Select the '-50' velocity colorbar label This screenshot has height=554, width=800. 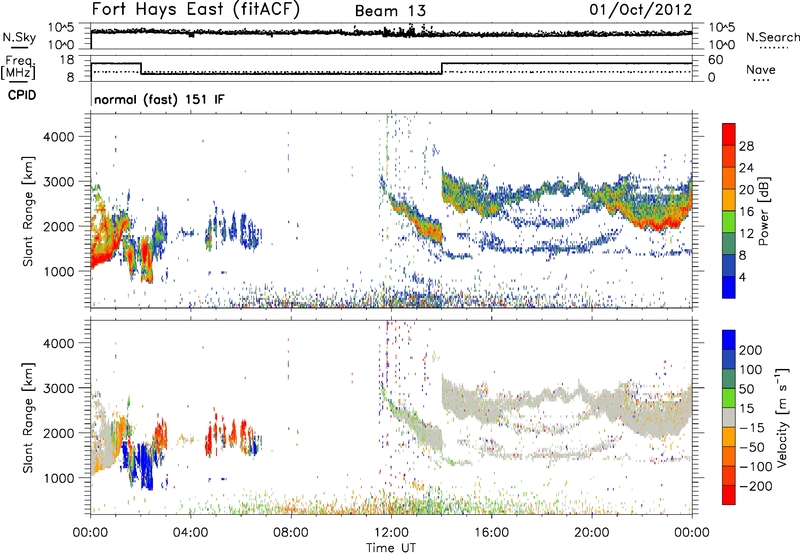point(751,447)
